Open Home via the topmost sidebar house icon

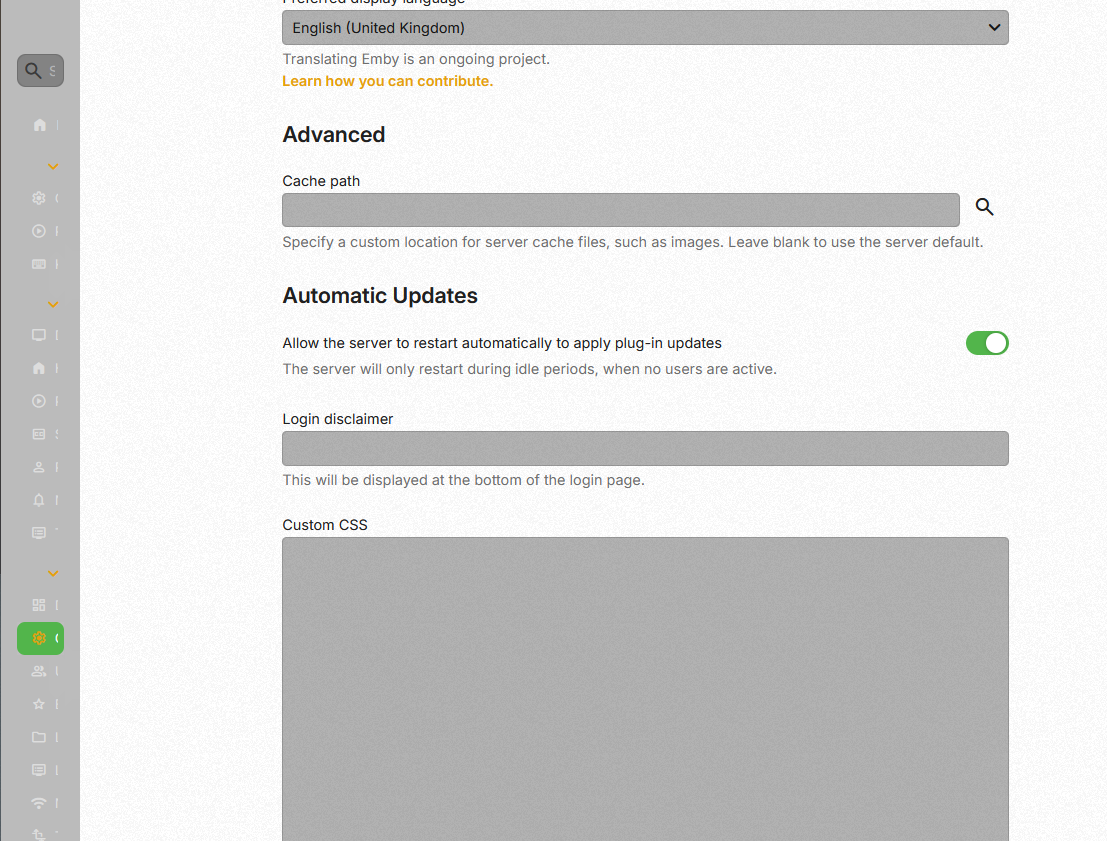(x=40, y=125)
